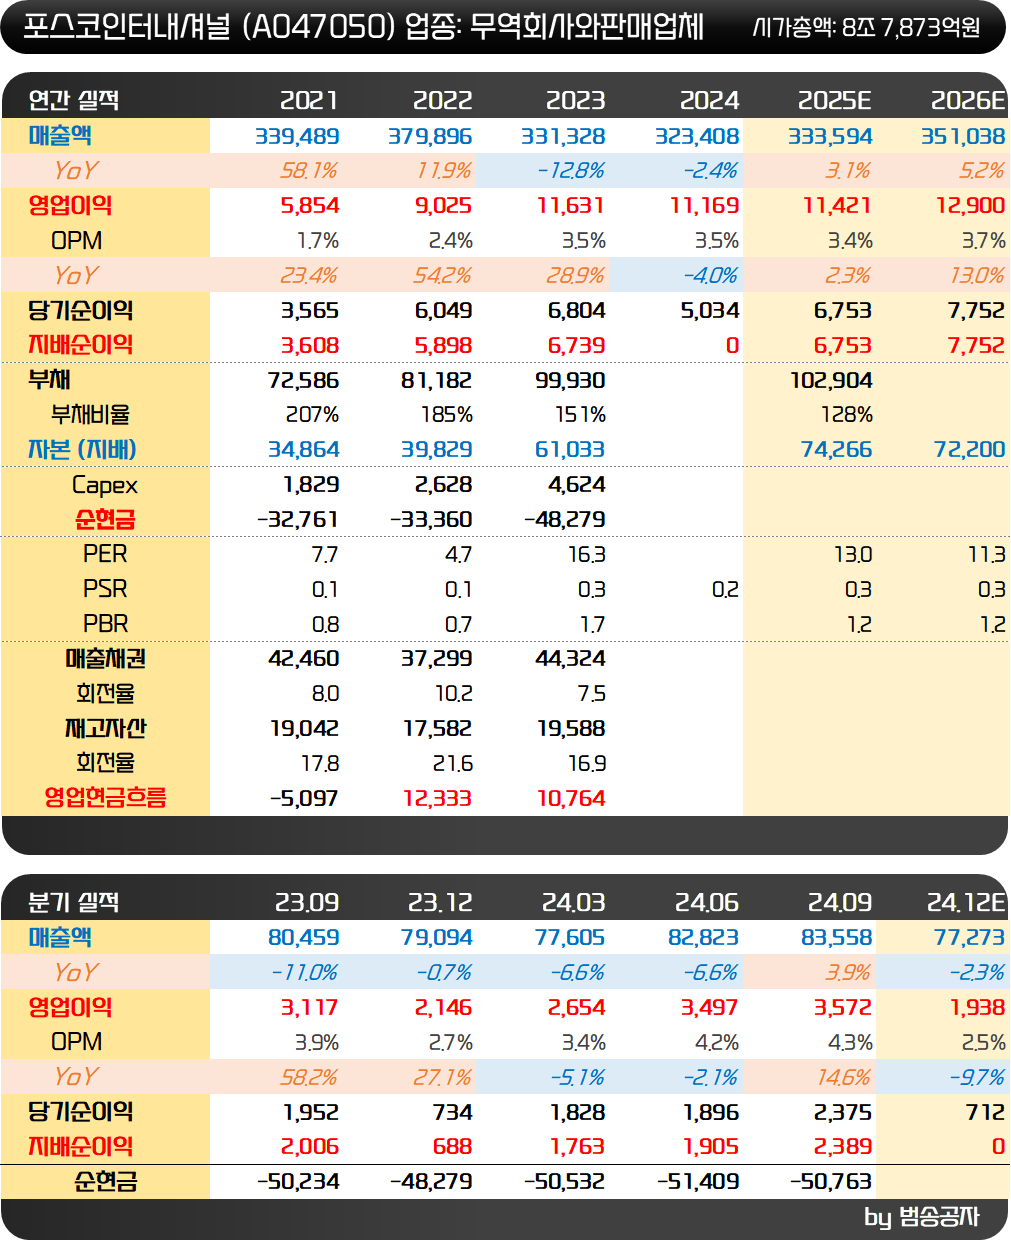The height and width of the screenshot is (1240, 1011).
Task: Click the PBR value 1.7
Action: click(x=592, y=625)
